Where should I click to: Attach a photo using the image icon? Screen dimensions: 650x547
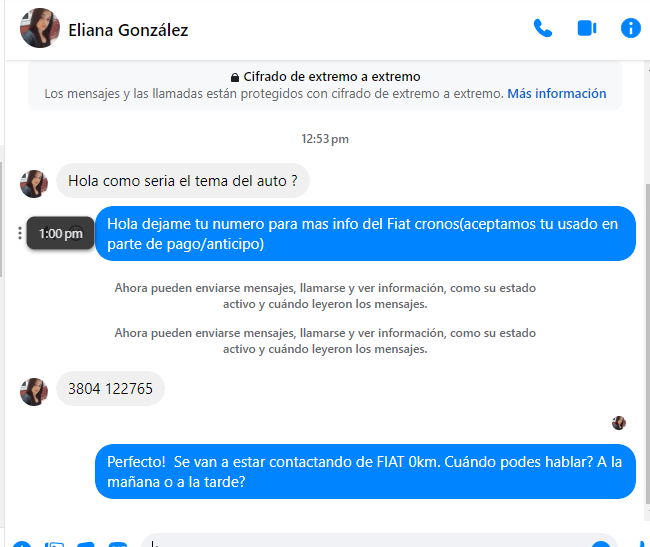pyautogui.click(x=54, y=544)
